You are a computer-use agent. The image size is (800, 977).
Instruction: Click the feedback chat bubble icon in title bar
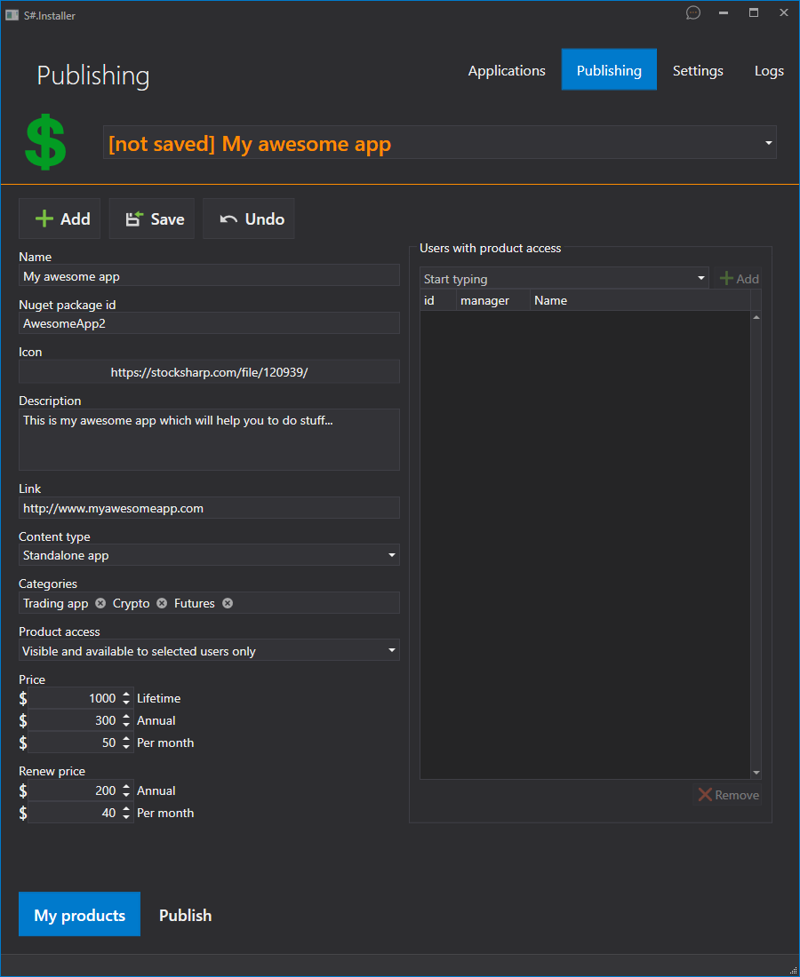click(x=693, y=13)
